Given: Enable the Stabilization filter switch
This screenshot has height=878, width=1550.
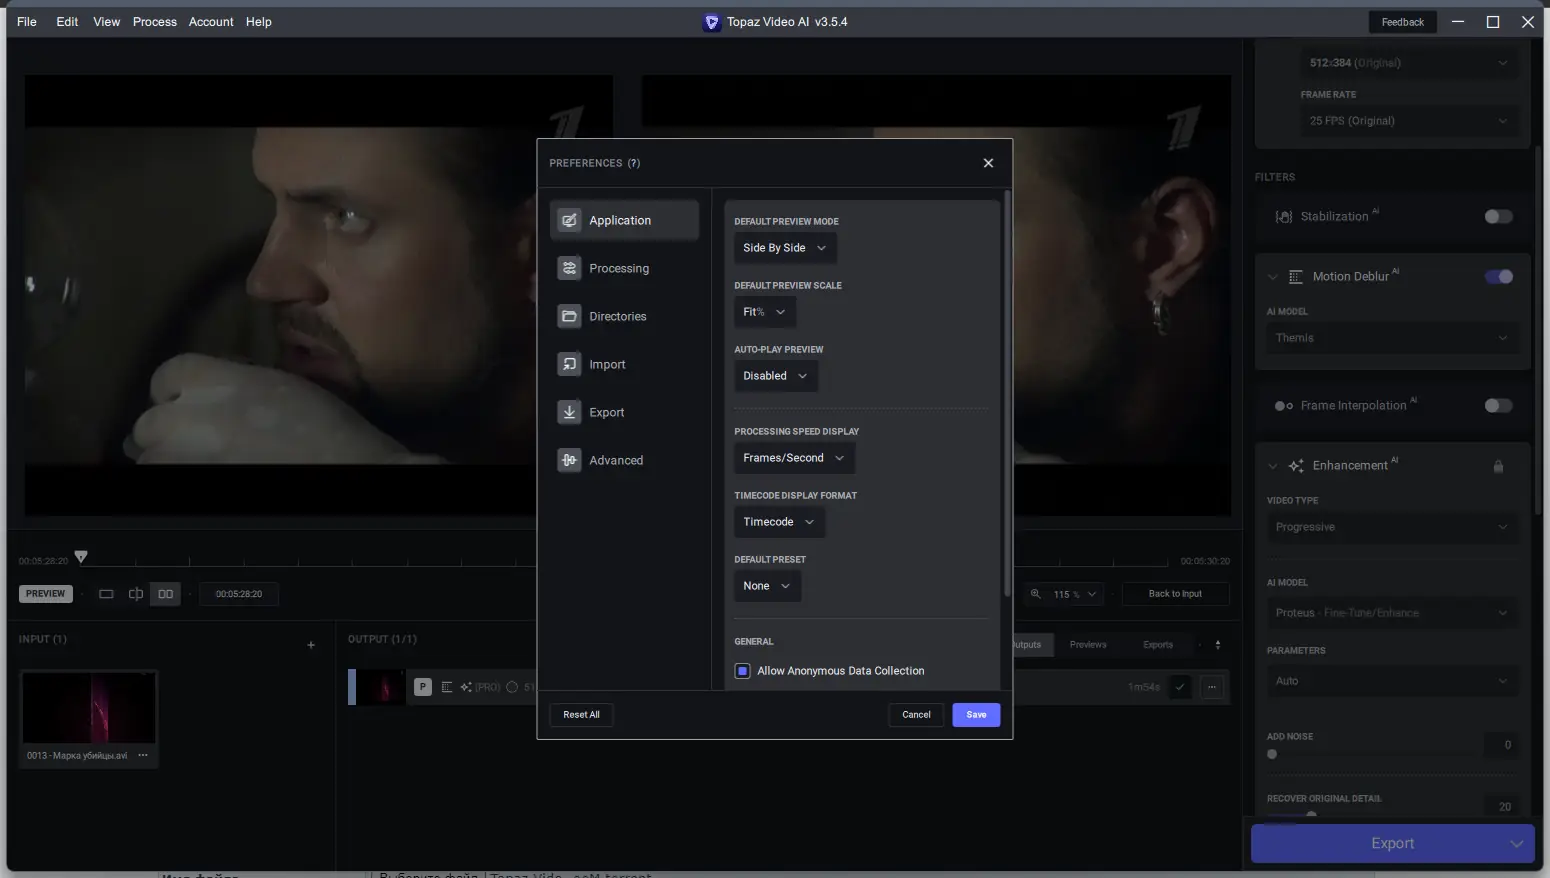Looking at the screenshot, I should [x=1498, y=216].
